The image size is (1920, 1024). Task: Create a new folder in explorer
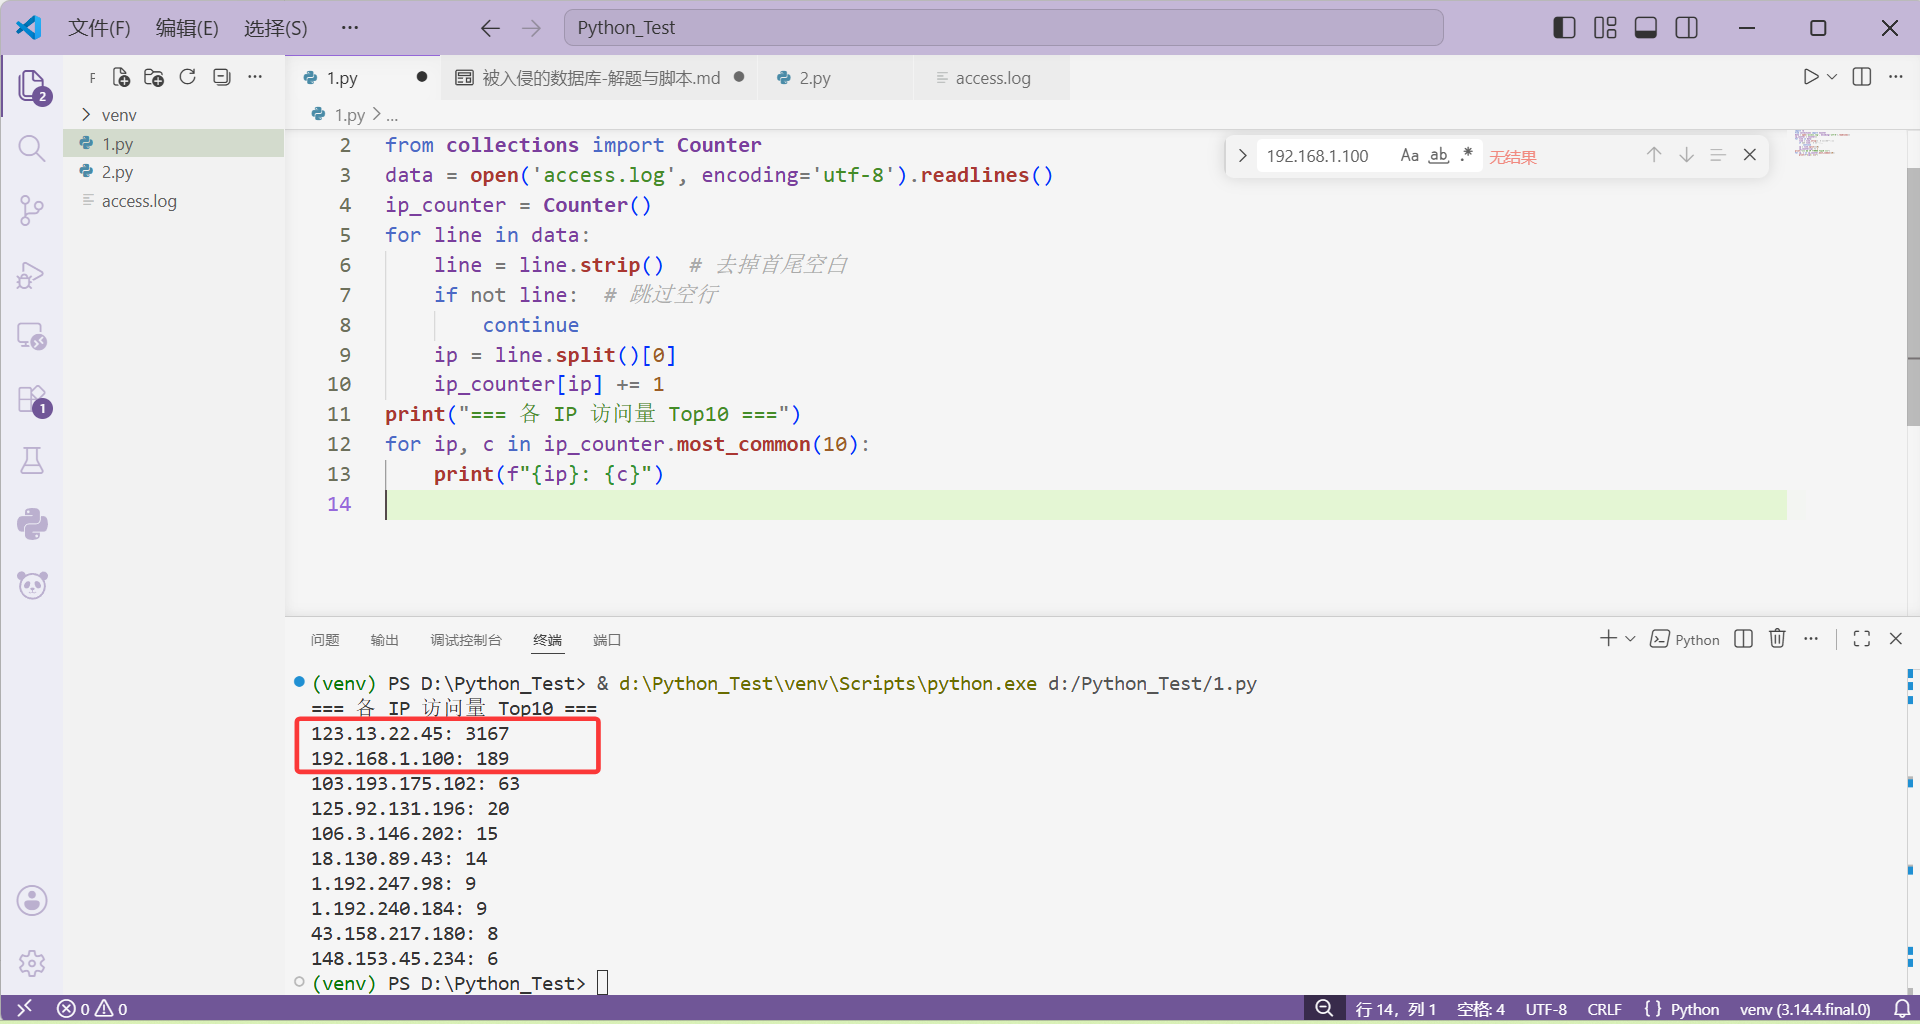click(154, 77)
